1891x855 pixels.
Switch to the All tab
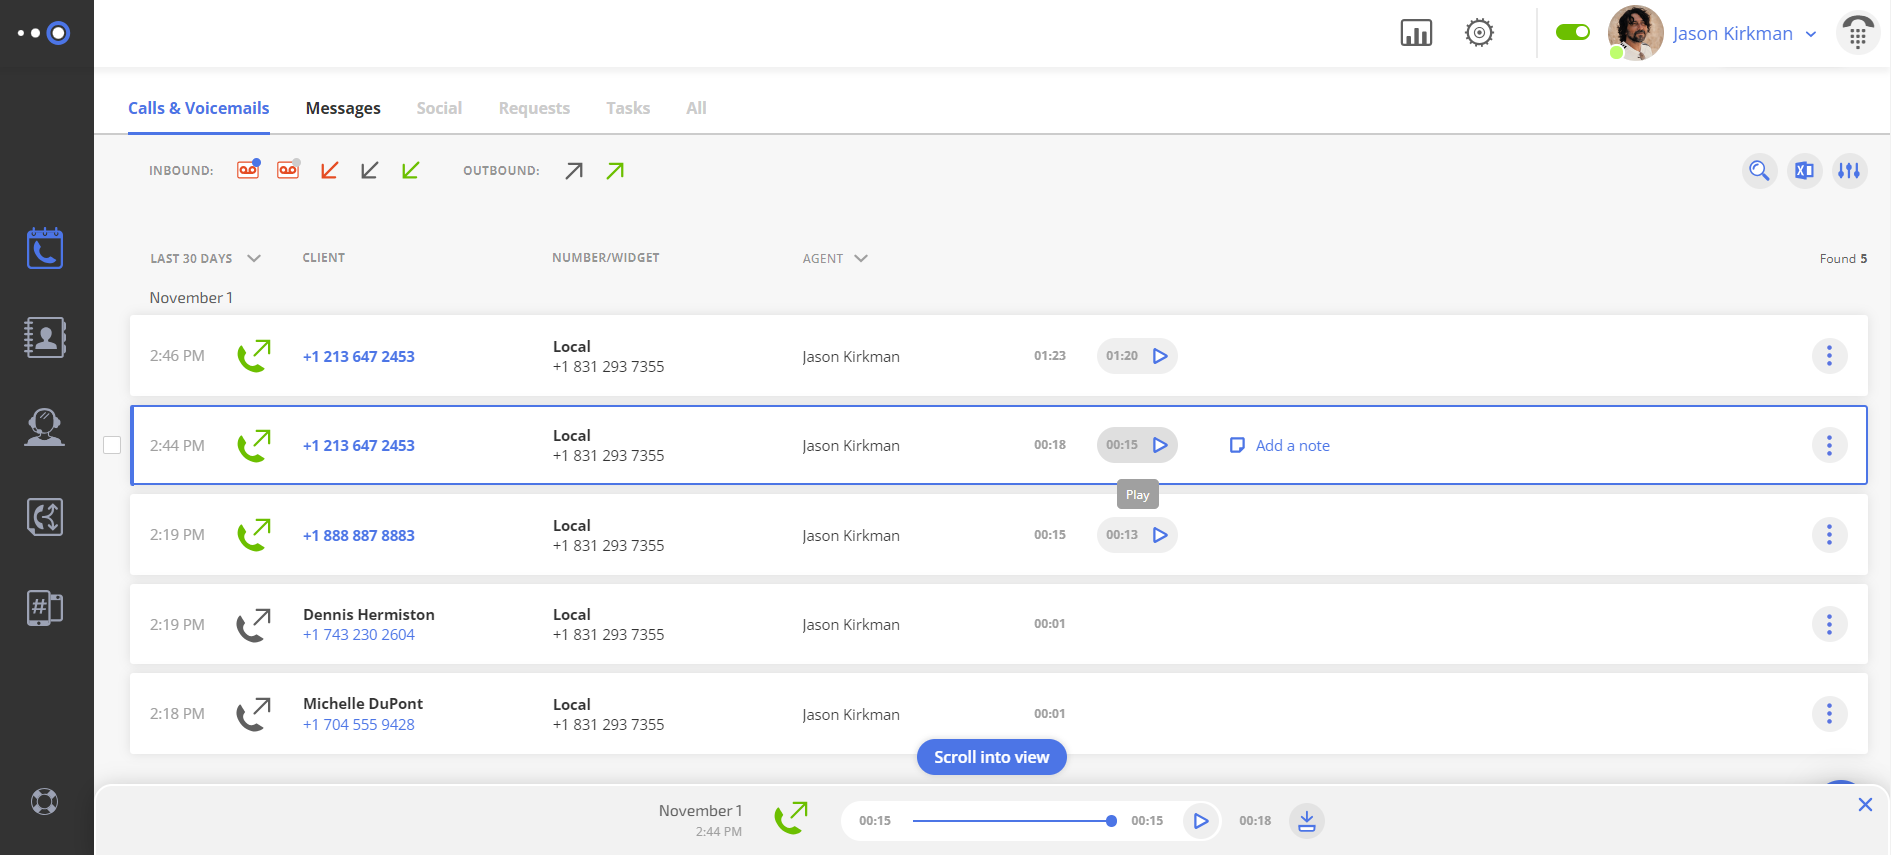[696, 108]
